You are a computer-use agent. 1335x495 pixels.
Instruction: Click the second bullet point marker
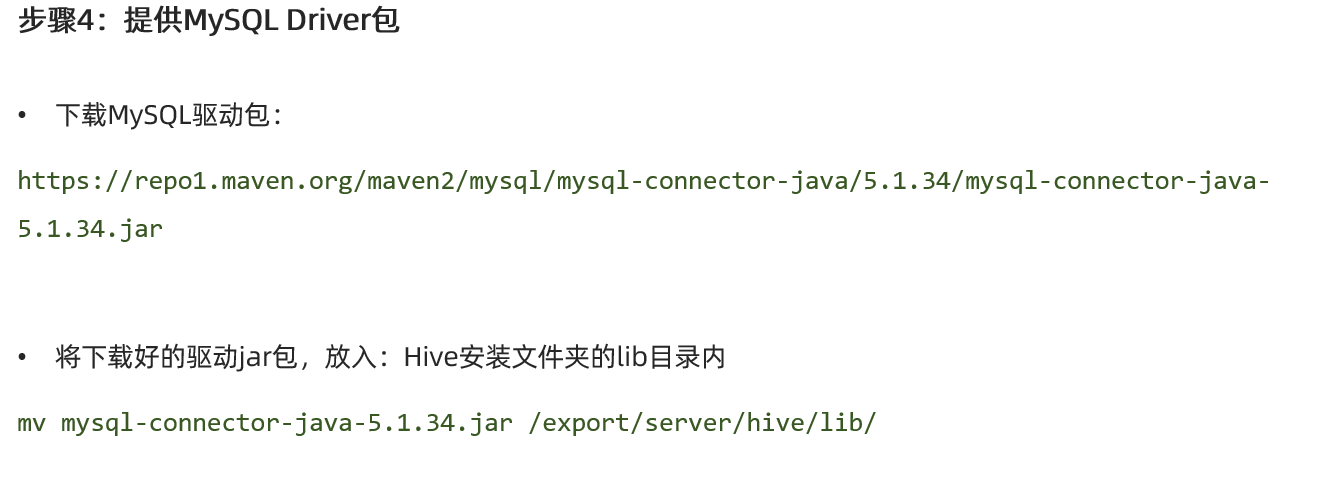[x=22, y=357]
